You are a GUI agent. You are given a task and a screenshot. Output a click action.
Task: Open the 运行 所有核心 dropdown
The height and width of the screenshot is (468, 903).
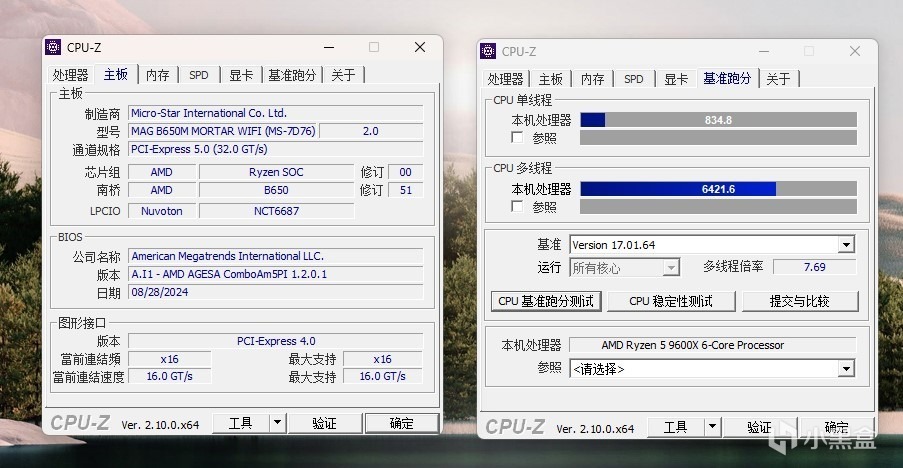(x=670, y=268)
